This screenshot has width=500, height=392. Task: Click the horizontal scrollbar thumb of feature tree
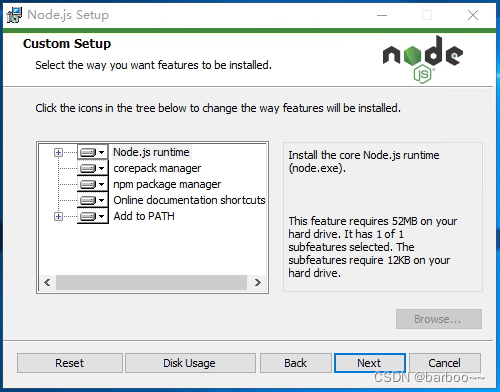coord(151,283)
